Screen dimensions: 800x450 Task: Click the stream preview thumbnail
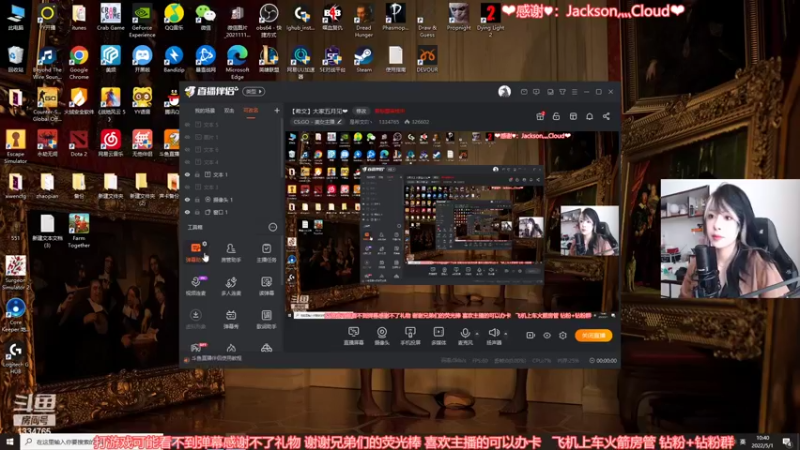452,224
